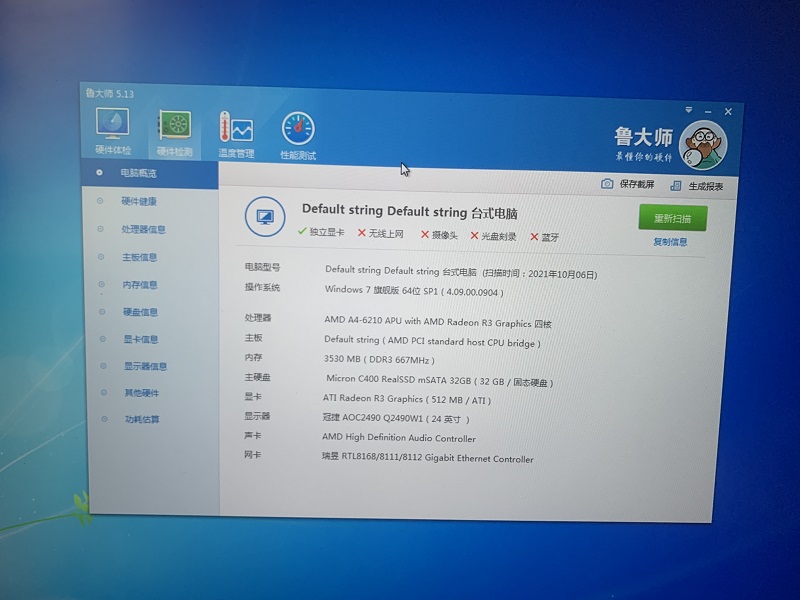Click the 'AMD High Definition Audio Controller' text

[398, 438]
